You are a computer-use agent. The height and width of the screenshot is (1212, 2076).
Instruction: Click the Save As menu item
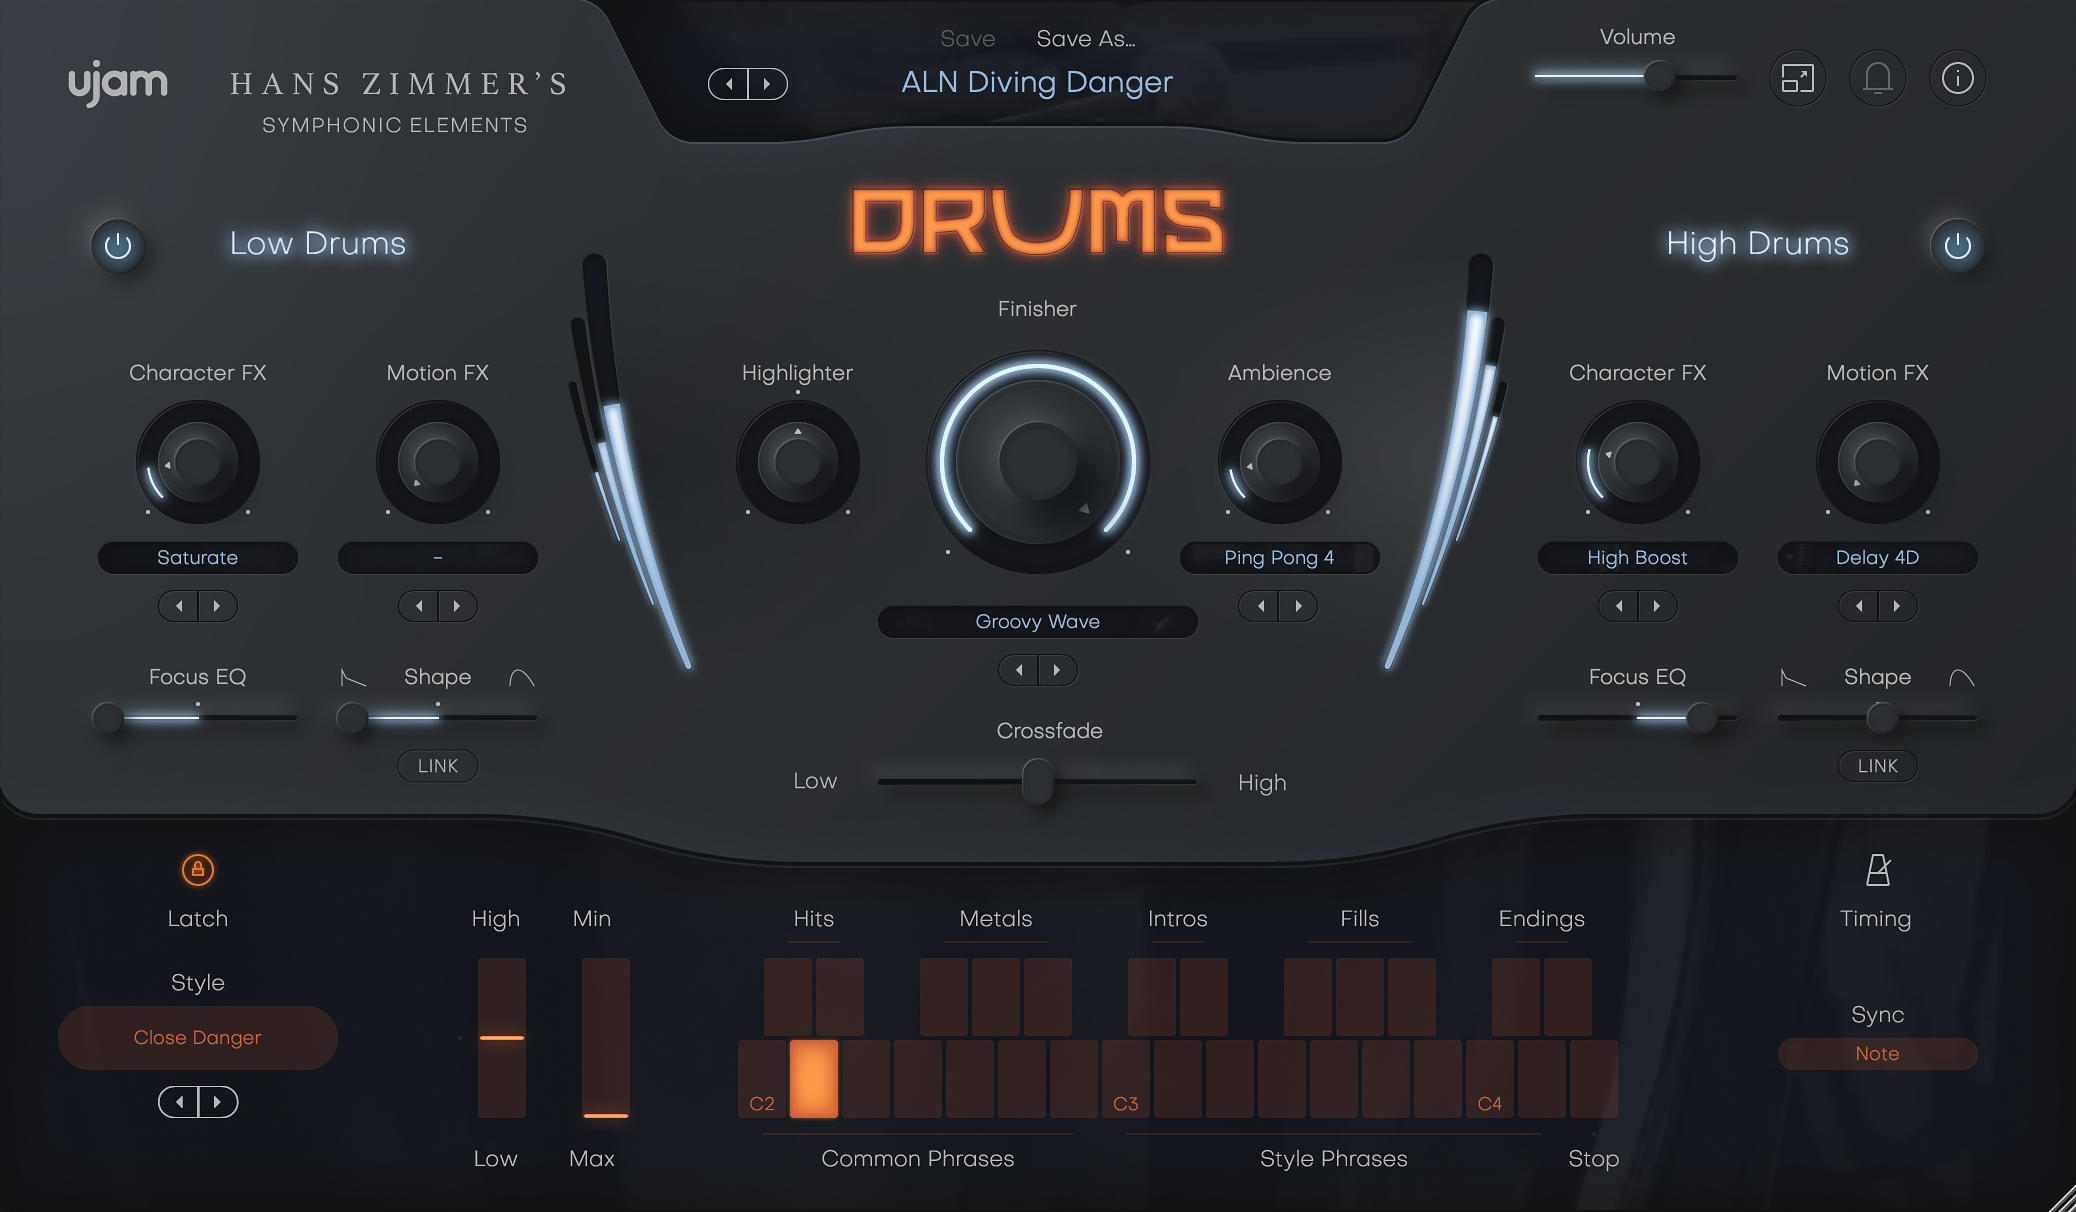[x=1085, y=39]
